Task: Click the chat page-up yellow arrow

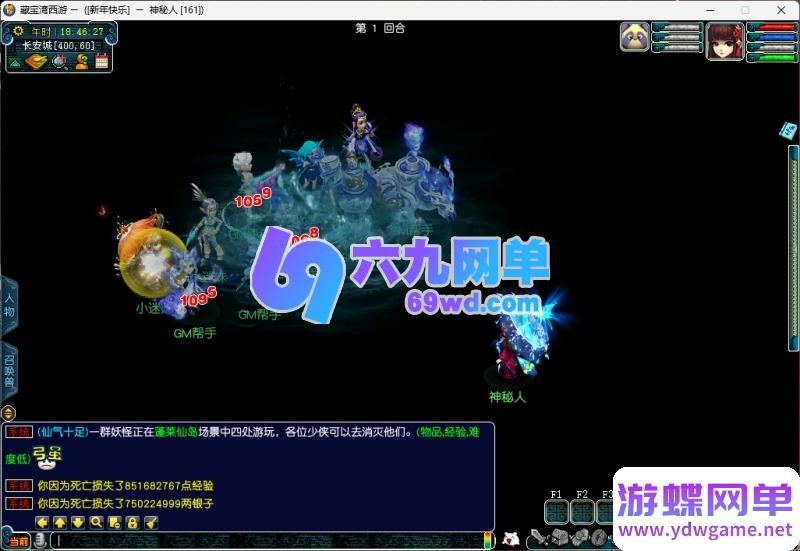Action: (60, 522)
